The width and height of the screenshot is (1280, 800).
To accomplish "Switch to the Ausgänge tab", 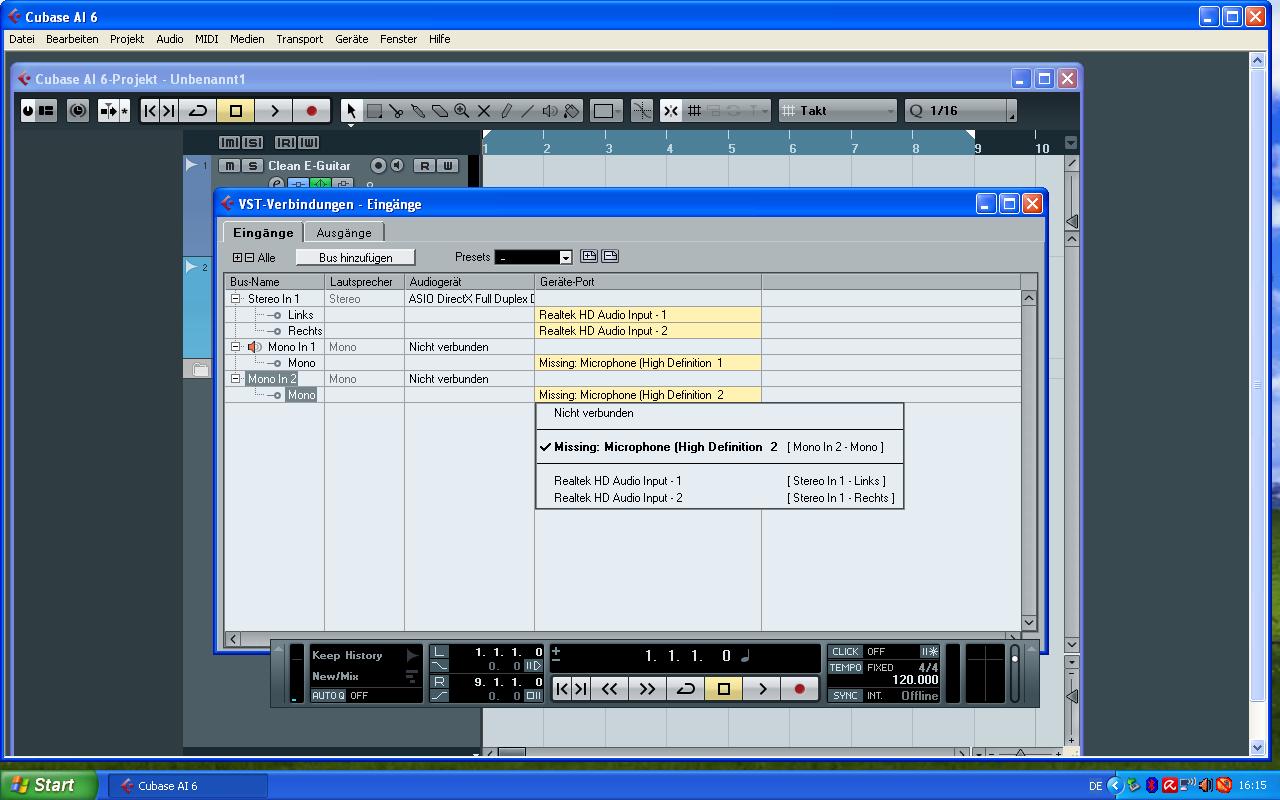I will (x=344, y=233).
